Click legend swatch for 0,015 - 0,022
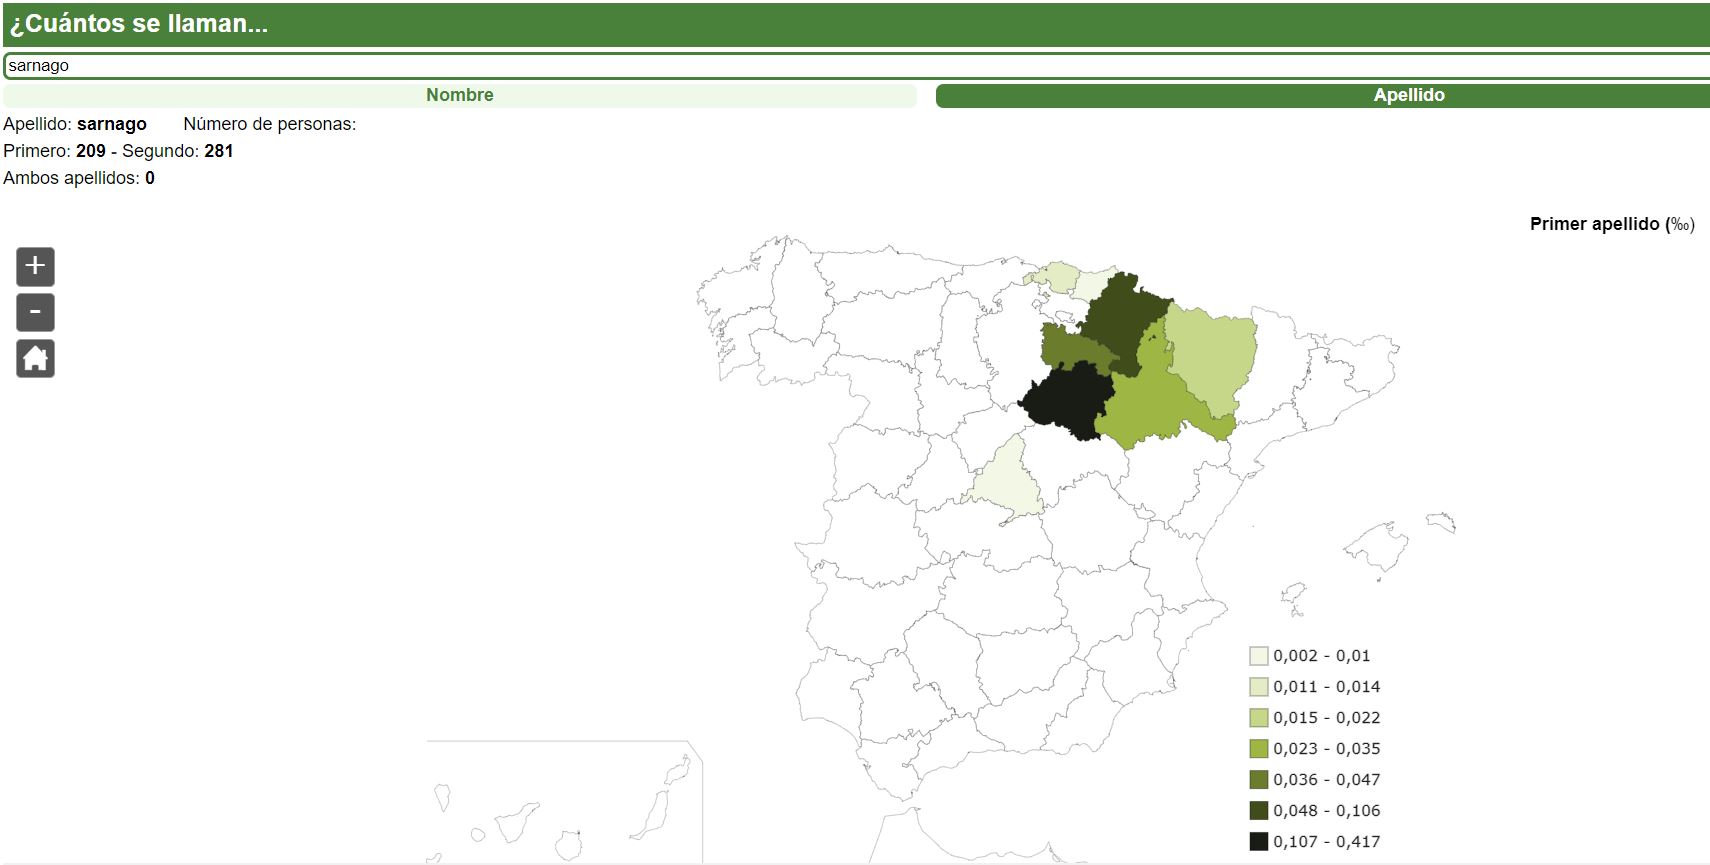Screen dimensions: 1710x865 [1258, 718]
